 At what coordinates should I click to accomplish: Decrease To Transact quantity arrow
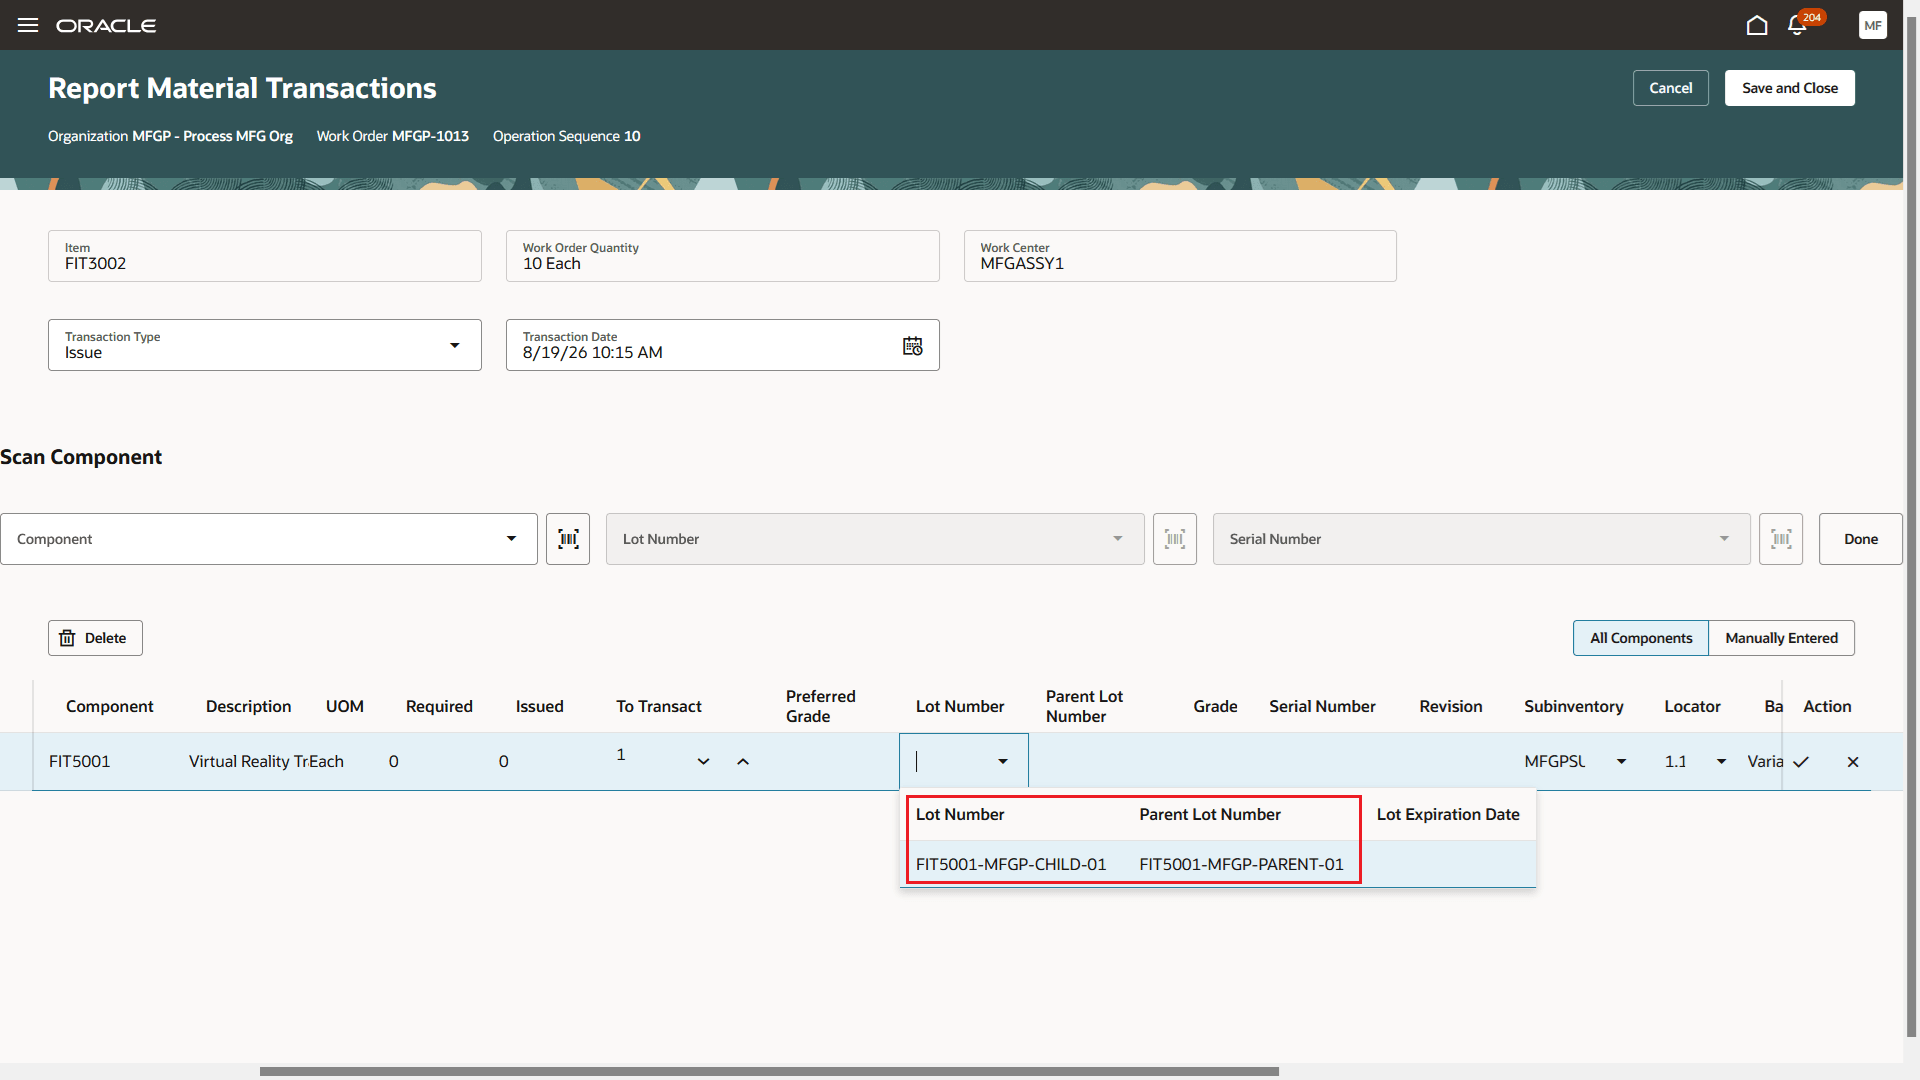click(703, 762)
